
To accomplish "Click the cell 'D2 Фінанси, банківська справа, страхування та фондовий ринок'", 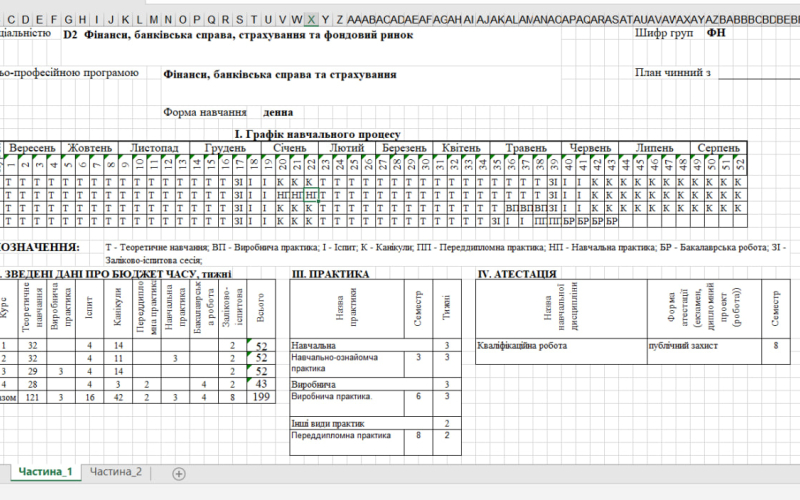I will (x=238, y=35).
